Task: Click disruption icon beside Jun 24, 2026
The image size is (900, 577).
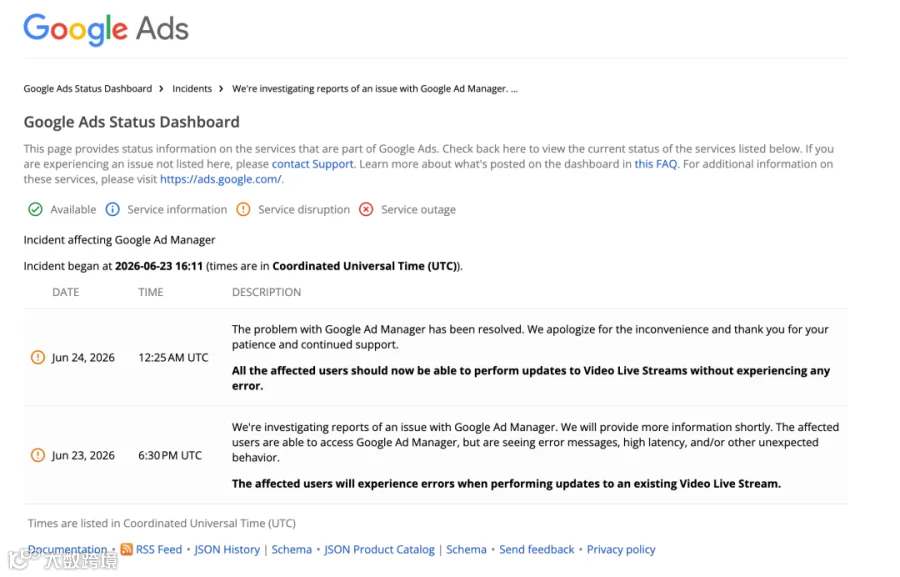Action: [x=37, y=357]
